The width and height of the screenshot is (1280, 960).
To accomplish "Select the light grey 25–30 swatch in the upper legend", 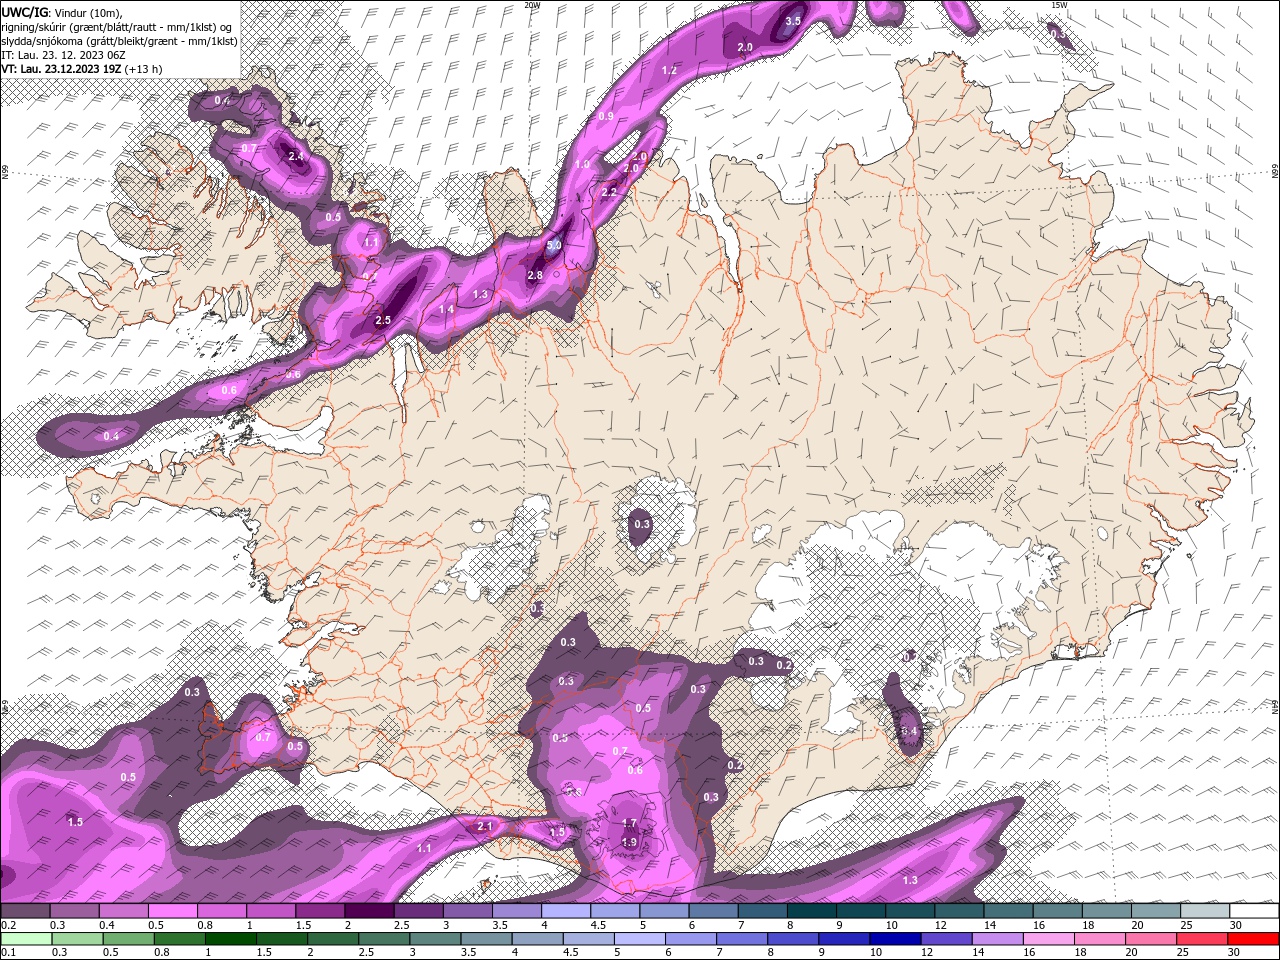I will coord(1205,910).
